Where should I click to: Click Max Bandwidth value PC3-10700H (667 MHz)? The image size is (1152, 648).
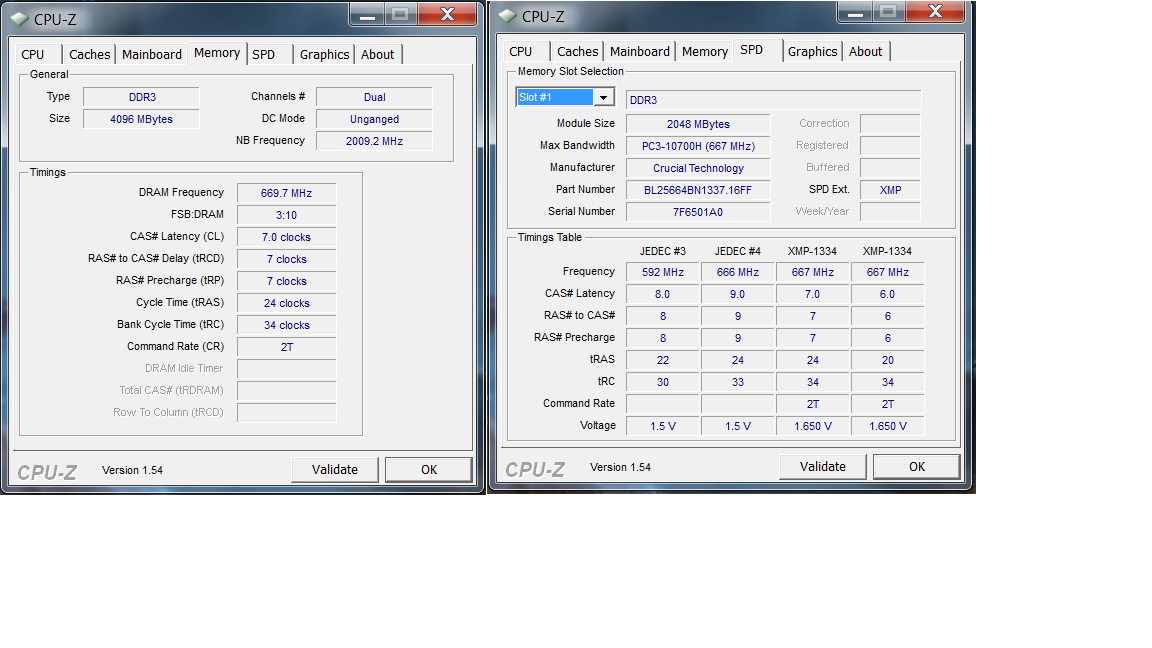click(698, 146)
